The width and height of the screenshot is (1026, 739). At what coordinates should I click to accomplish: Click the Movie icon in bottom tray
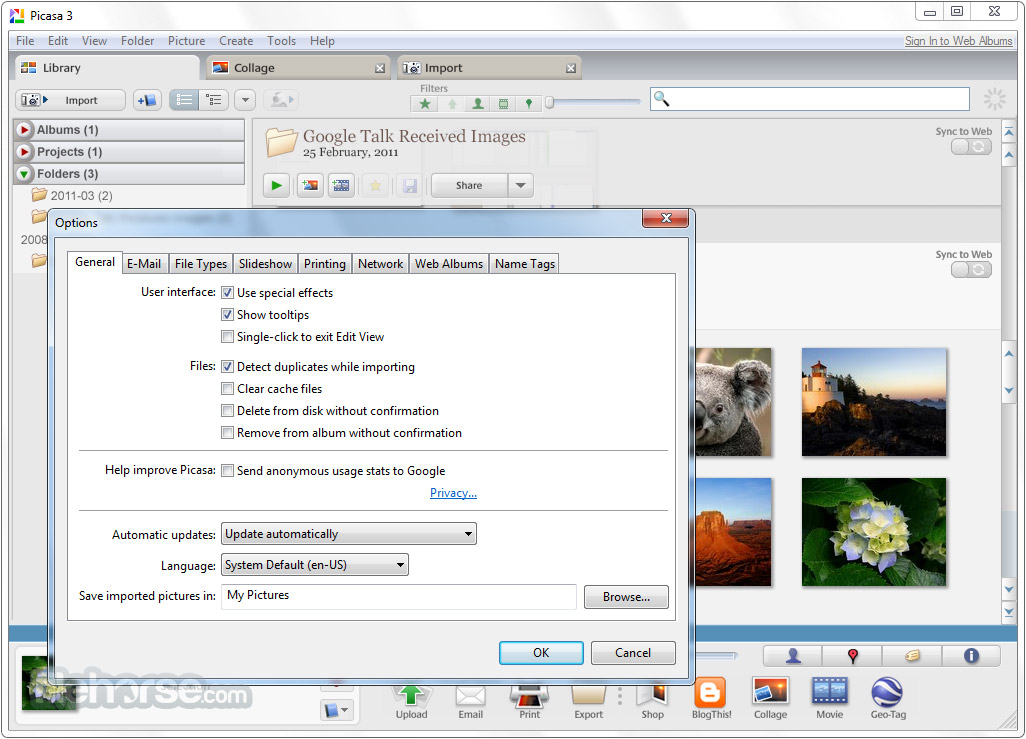(x=830, y=699)
